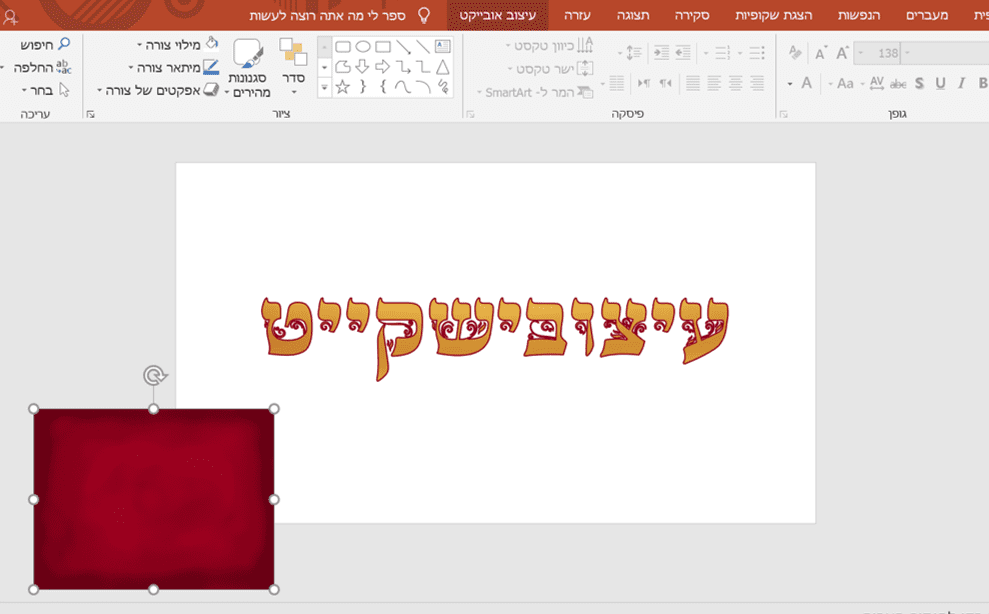Open the בחר select dropdown
The image size is (989, 614).
tap(45, 90)
